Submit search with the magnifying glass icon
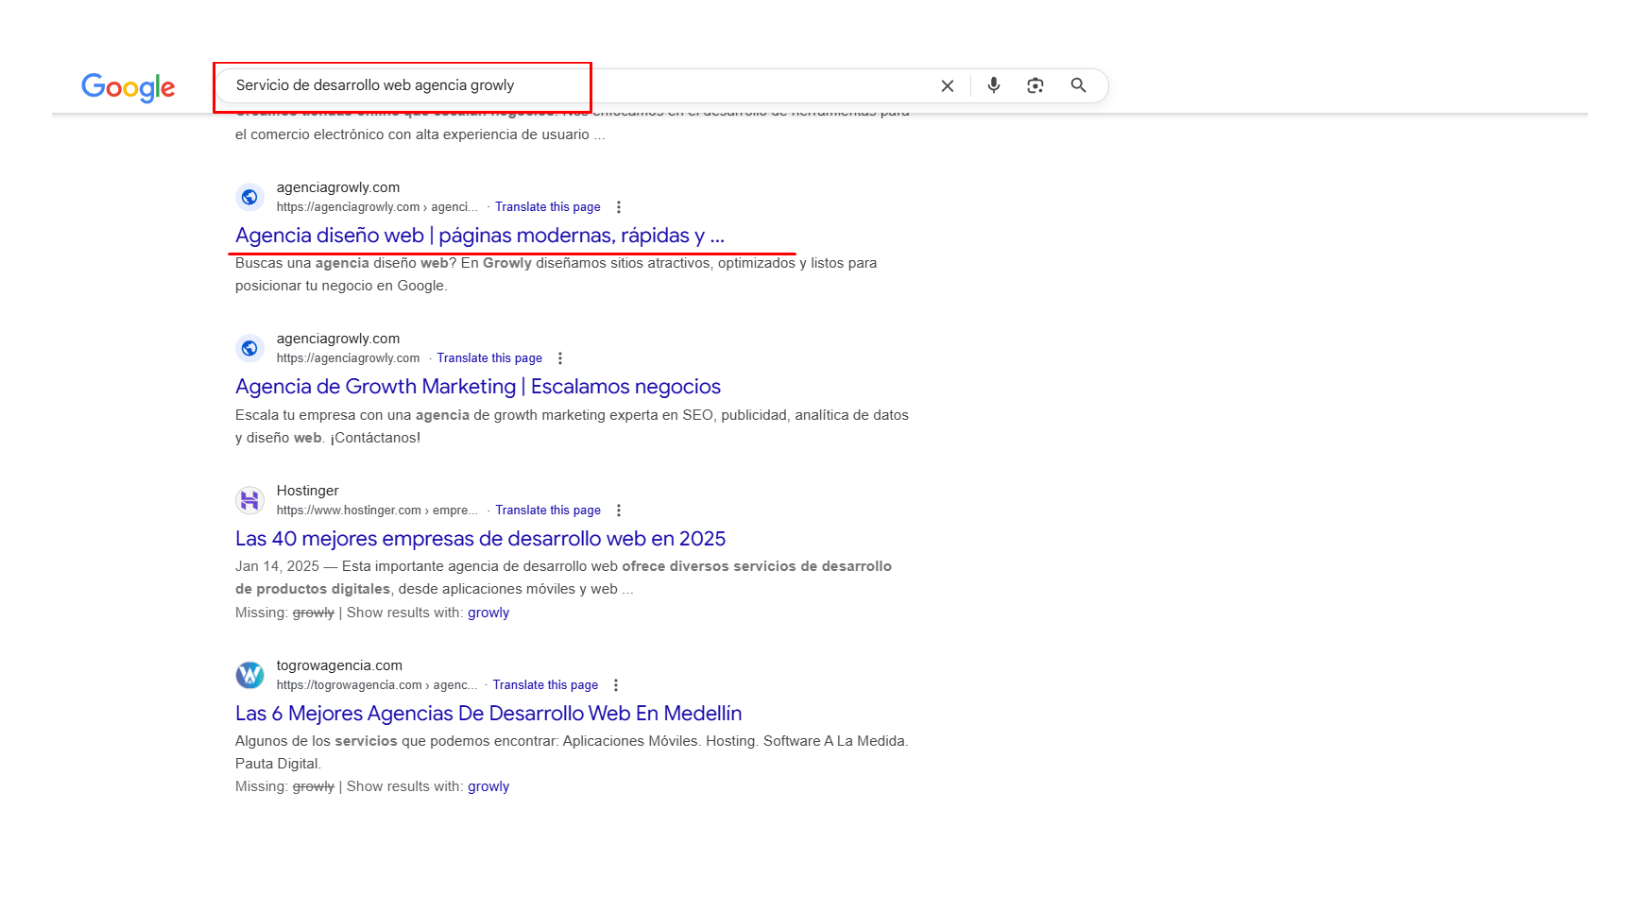The image size is (1640, 924). [x=1078, y=85]
